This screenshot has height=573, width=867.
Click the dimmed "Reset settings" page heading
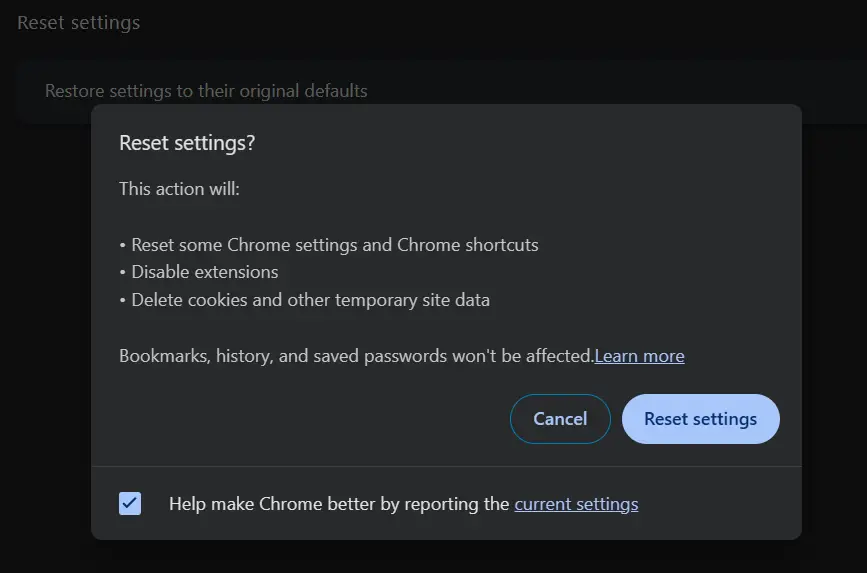(78, 22)
